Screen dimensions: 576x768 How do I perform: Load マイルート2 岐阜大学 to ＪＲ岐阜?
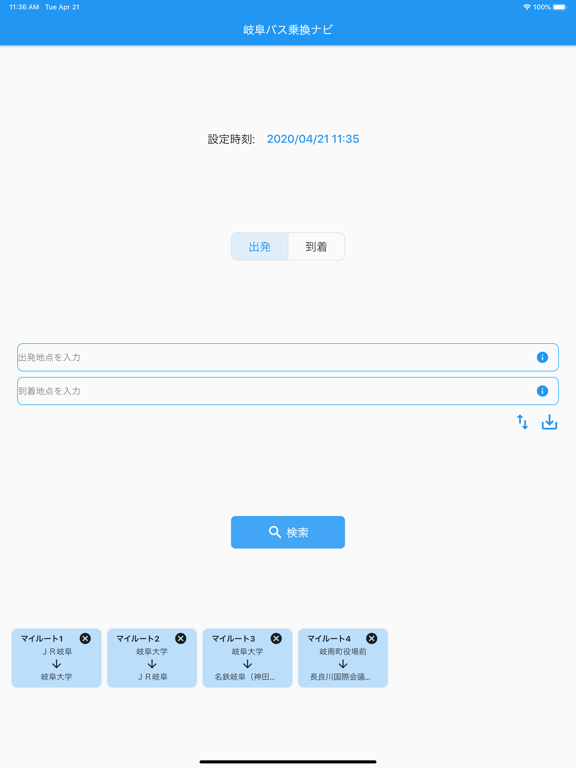point(152,658)
